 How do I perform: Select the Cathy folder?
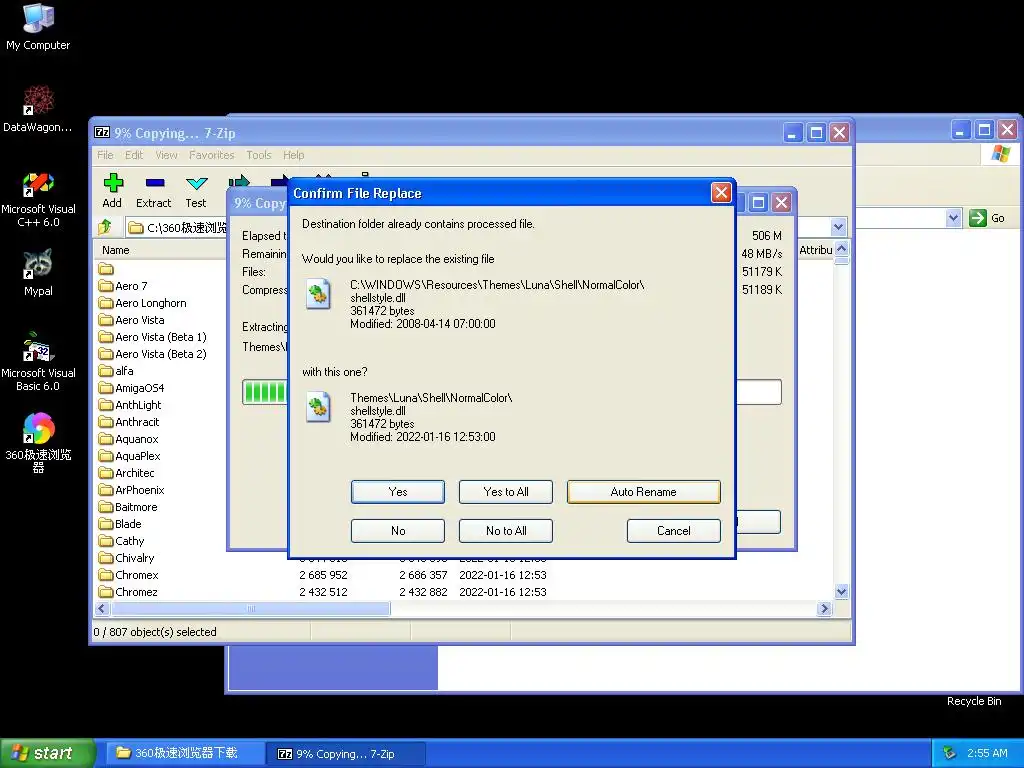click(121, 541)
